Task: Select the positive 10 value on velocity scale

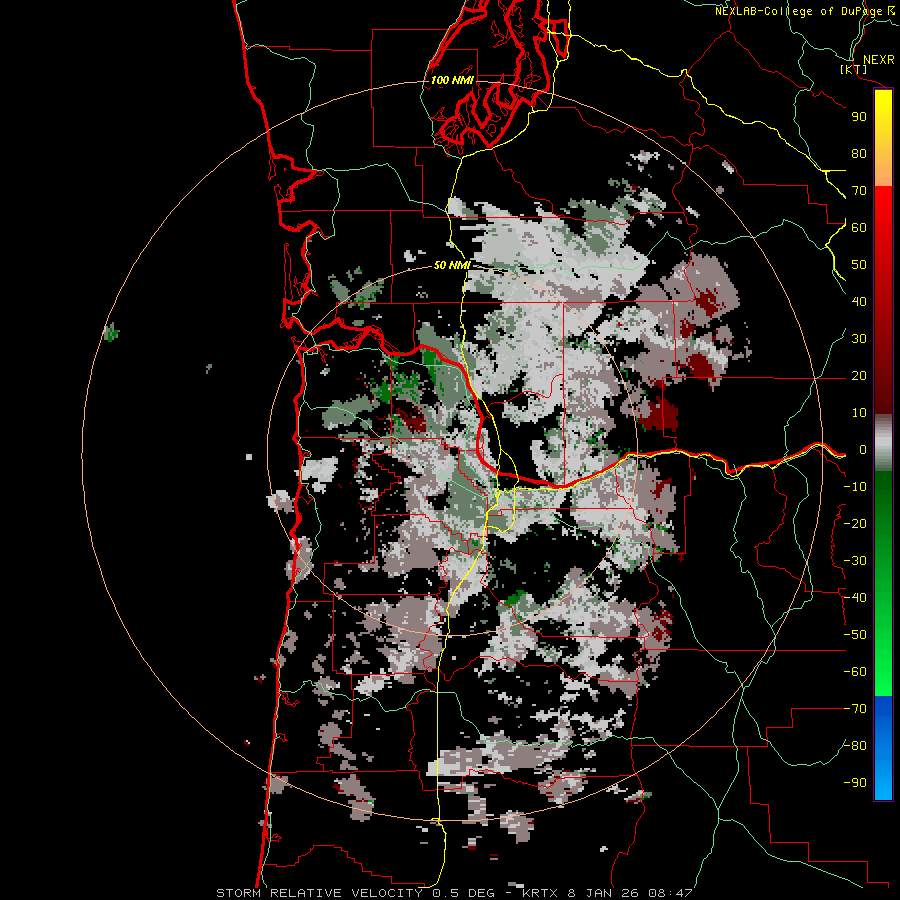Action: point(859,413)
